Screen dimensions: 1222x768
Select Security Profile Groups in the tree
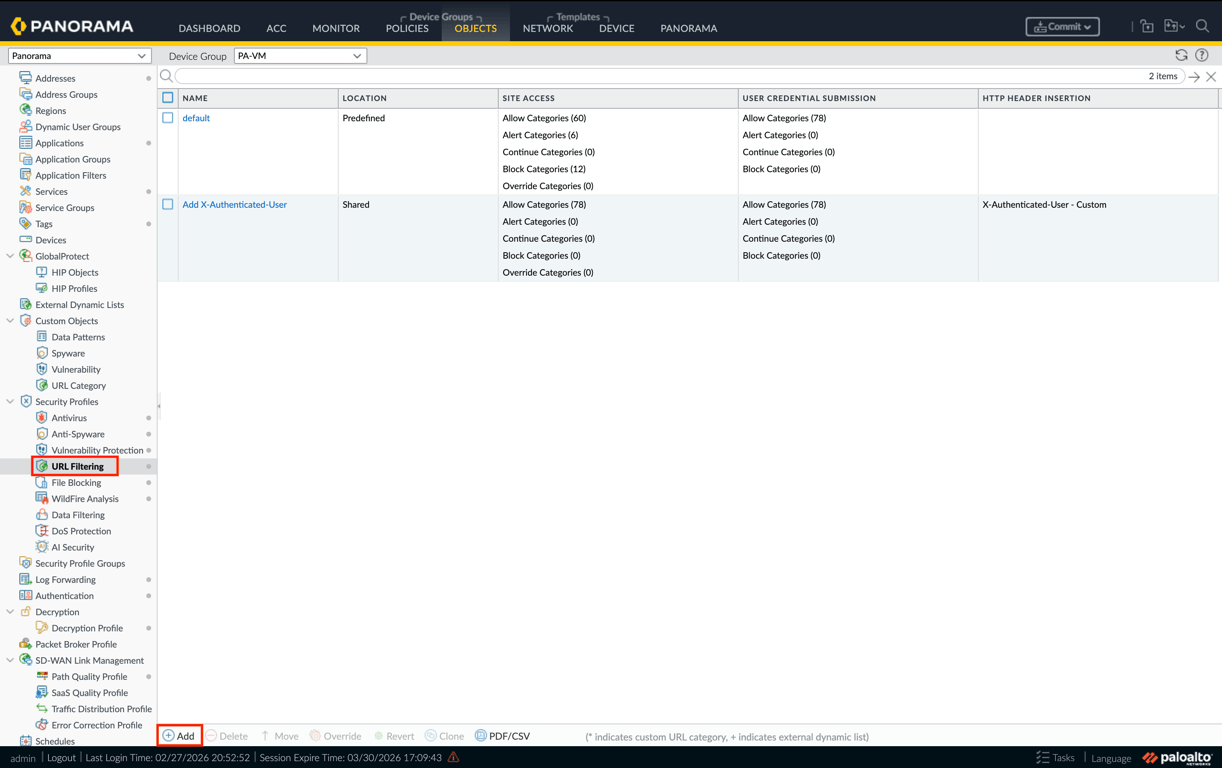(x=80, y=563)
